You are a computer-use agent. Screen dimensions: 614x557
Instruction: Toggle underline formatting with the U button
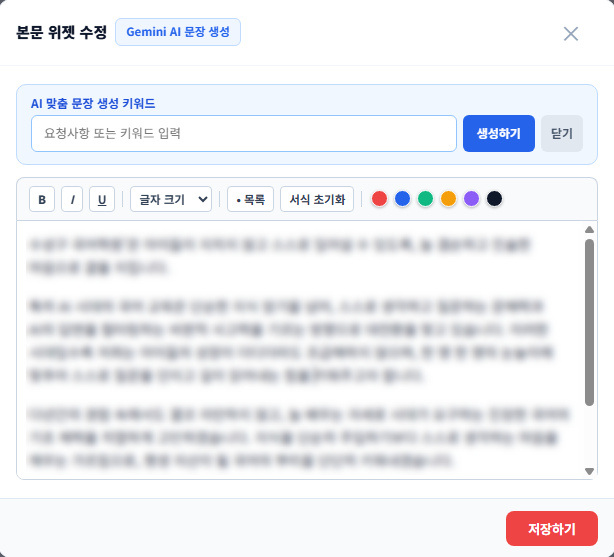click(102, 199)
